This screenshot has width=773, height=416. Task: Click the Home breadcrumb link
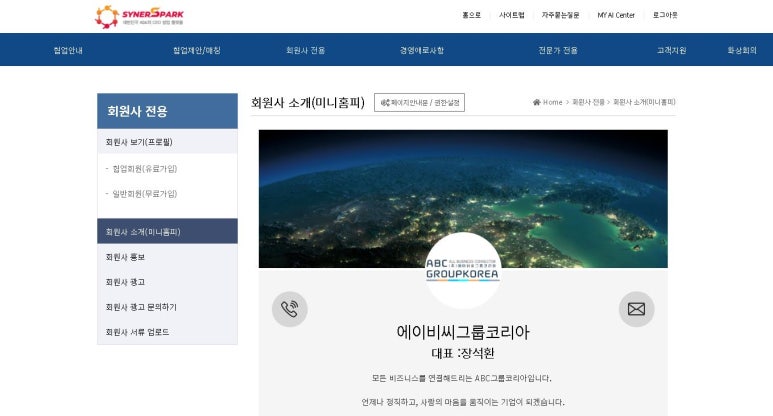pyautogui.click(x=552, y=102)
